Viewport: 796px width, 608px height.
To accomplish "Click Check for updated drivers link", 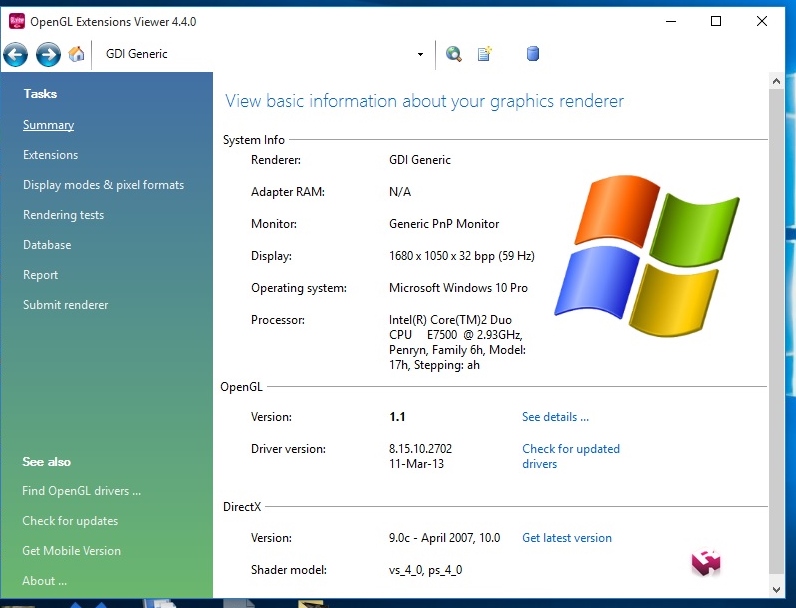I will [571, 456].
